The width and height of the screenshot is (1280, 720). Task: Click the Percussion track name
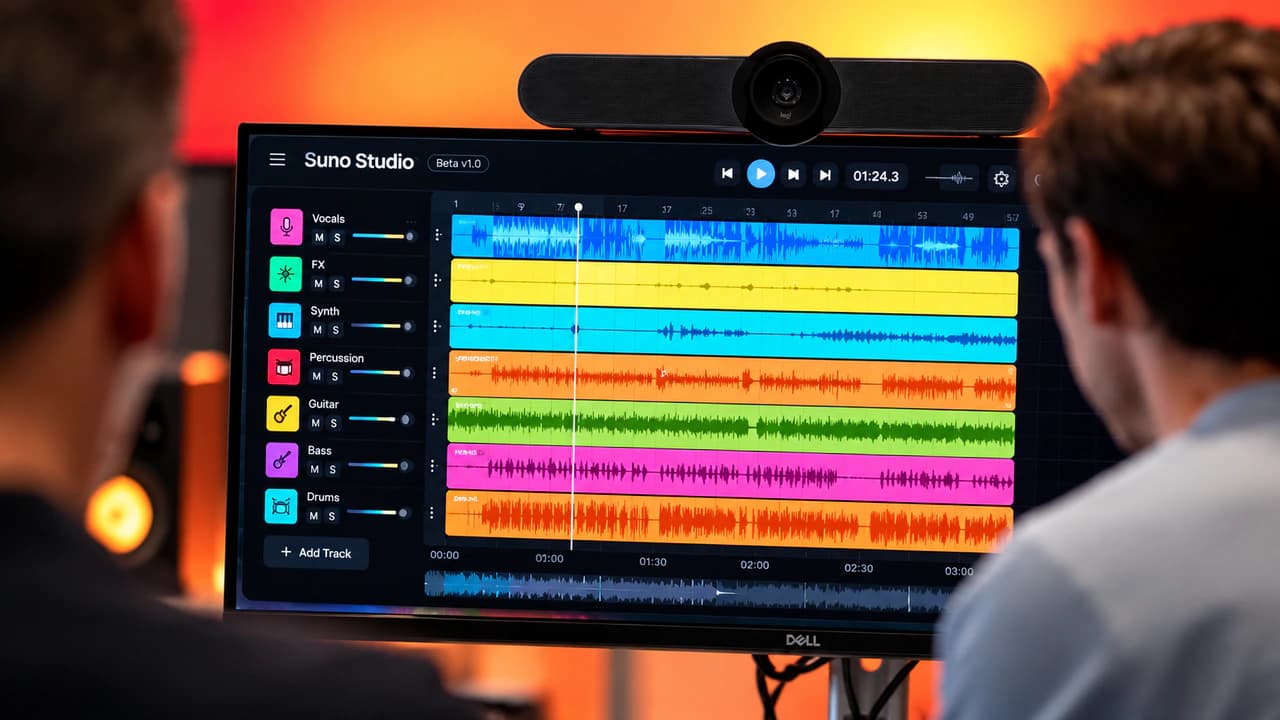pos(336,358)
